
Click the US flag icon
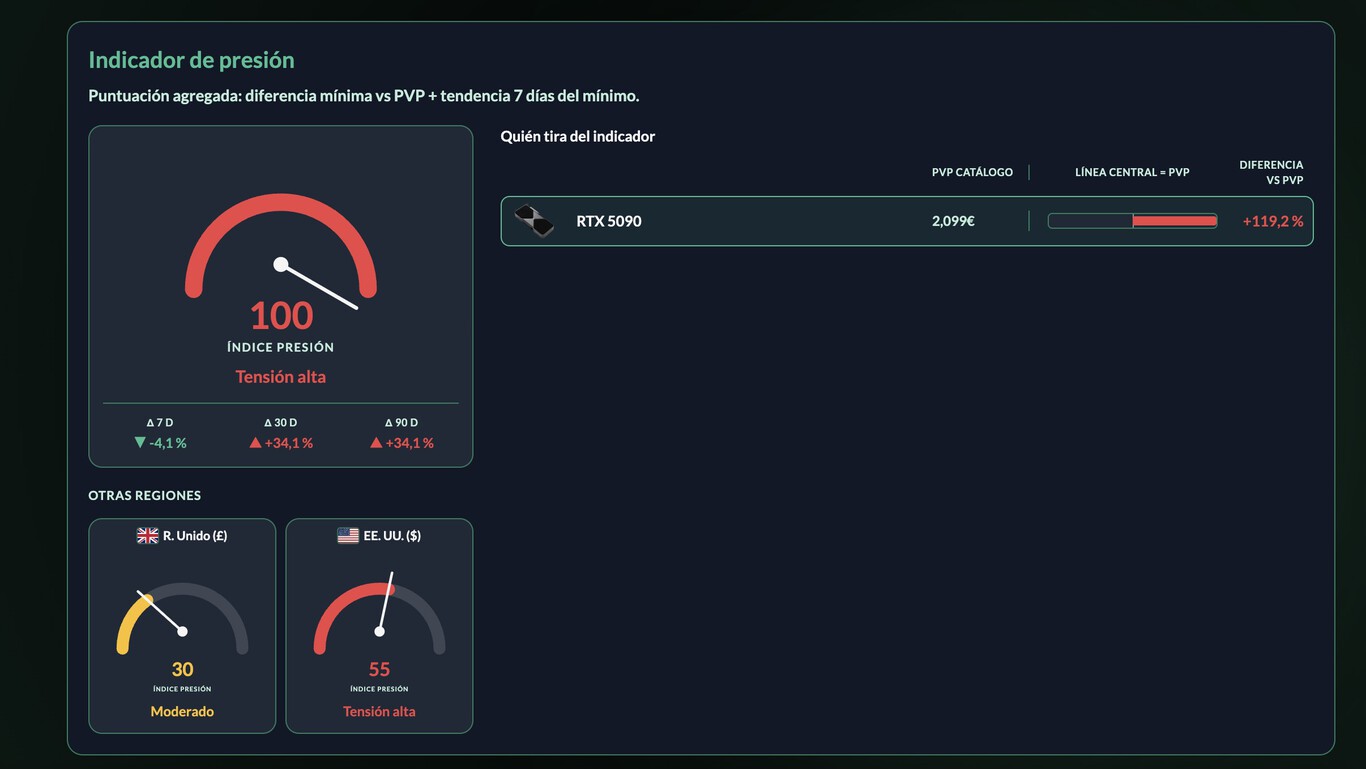(348, 536)
